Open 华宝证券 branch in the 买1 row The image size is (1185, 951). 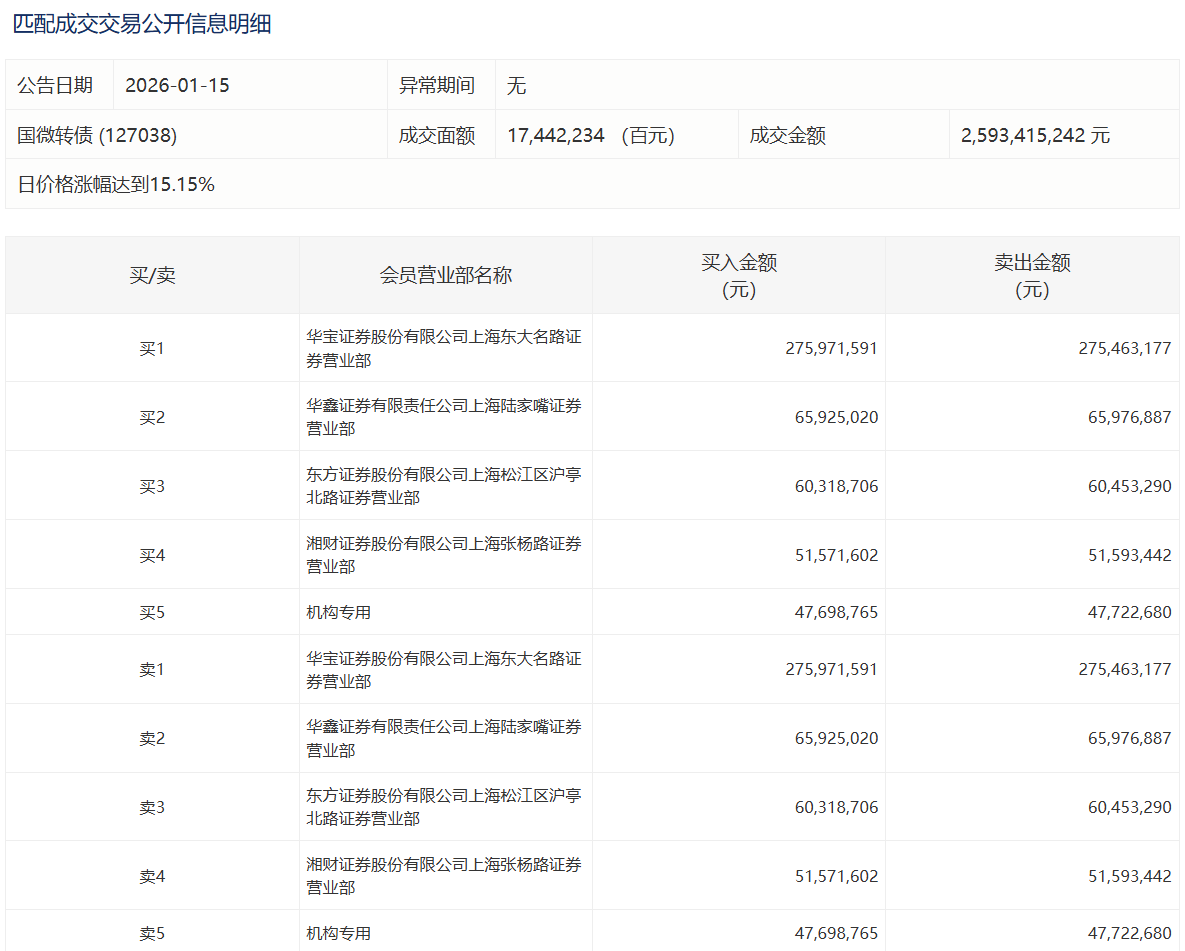tap(443, 349)
